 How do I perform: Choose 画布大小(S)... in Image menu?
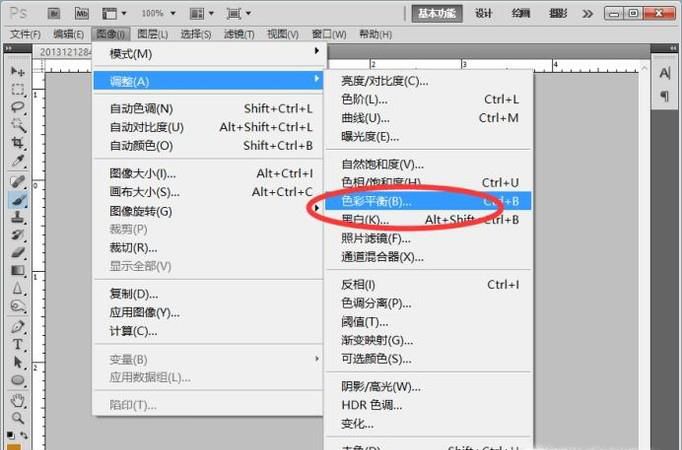click(208, 192)
